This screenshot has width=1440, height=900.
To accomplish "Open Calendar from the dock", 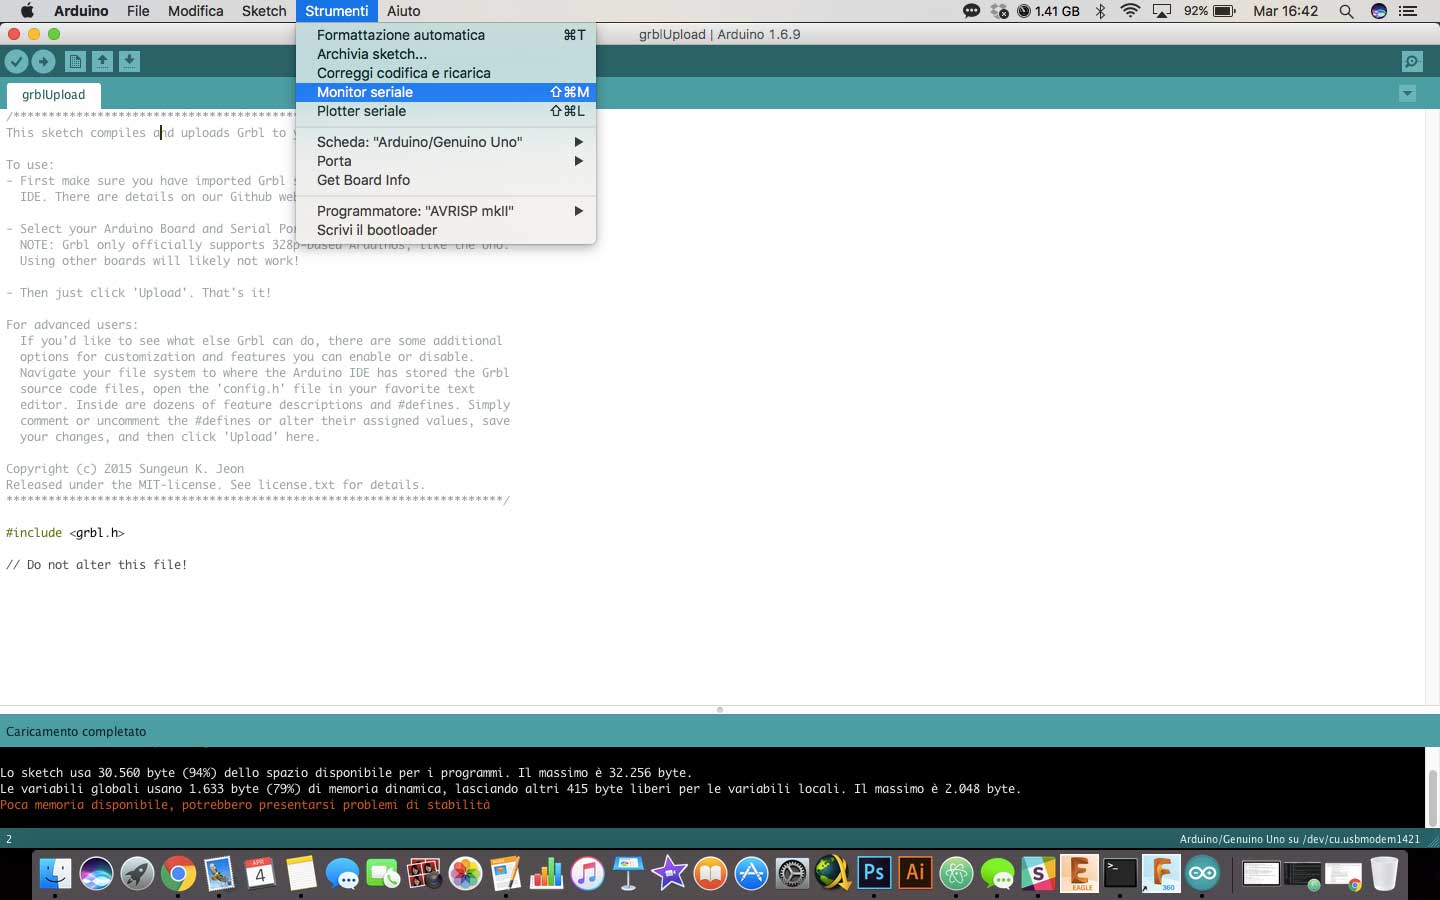I will pos(260,874).
